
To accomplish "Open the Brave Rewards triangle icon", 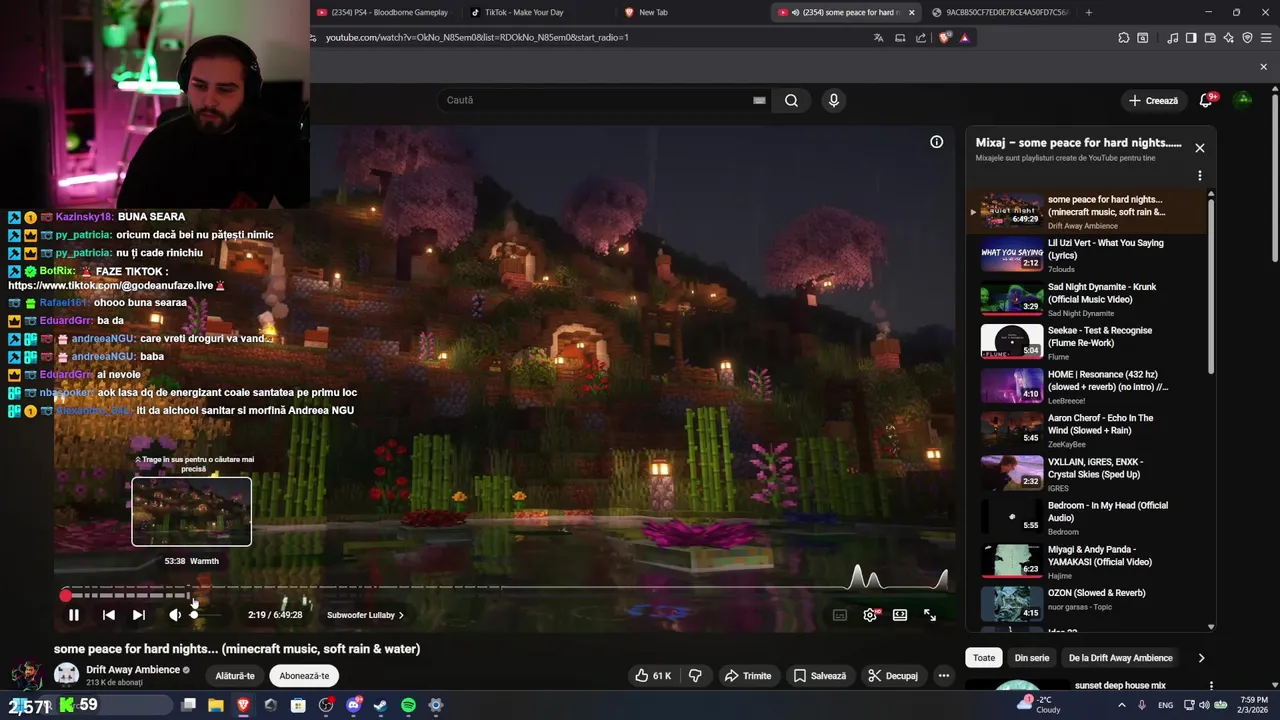I will point(964,38).
